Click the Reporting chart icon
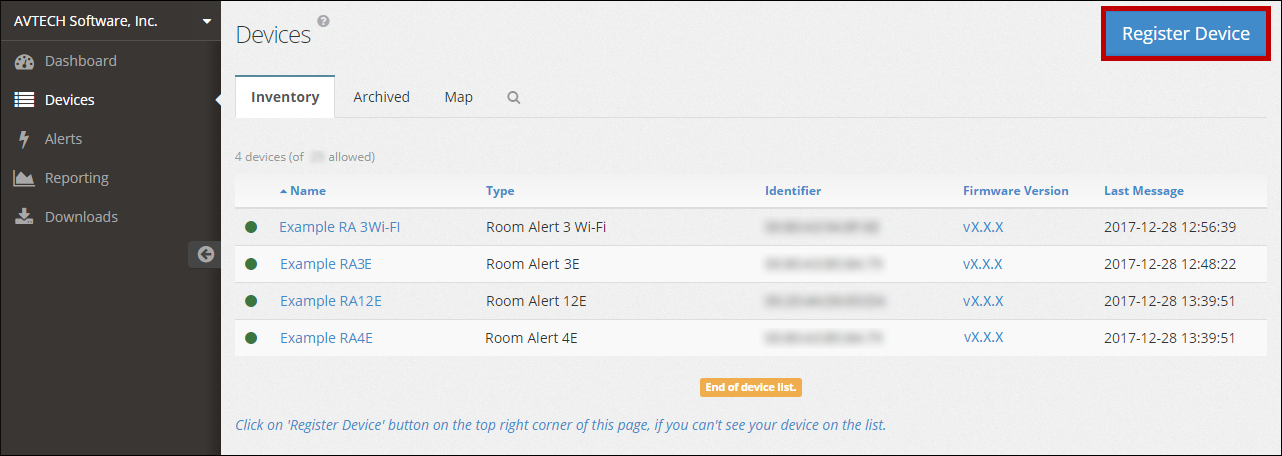Image resolution: width=1282 pixels, height=456 pixels. coord(25,179)
